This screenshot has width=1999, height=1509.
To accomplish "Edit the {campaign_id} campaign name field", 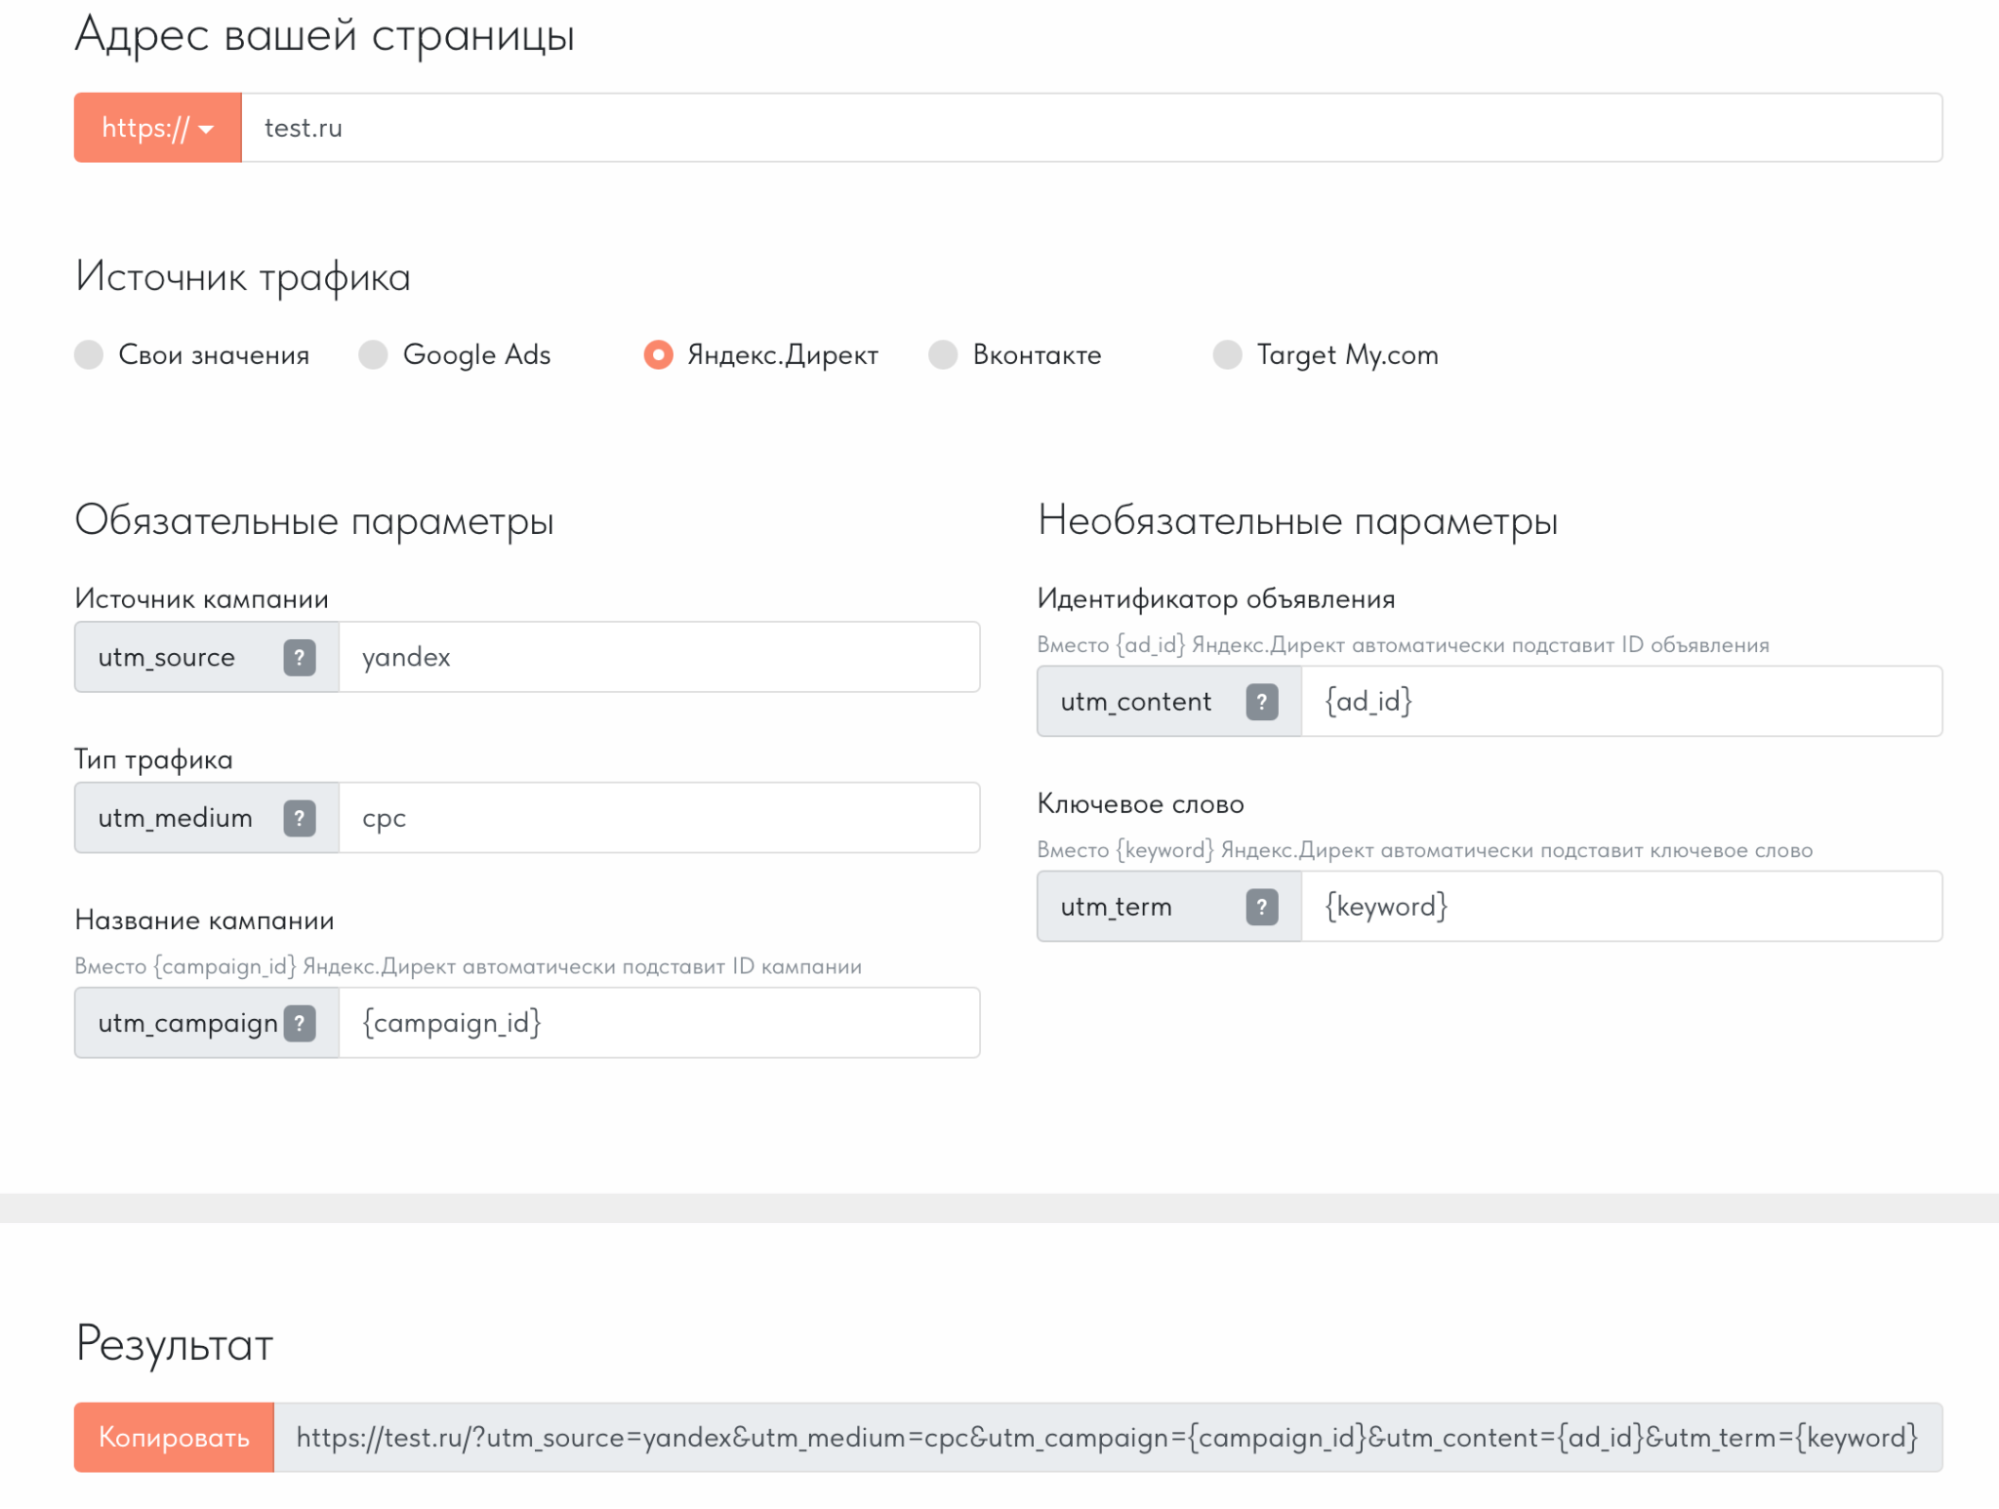I will [658, 1023].
